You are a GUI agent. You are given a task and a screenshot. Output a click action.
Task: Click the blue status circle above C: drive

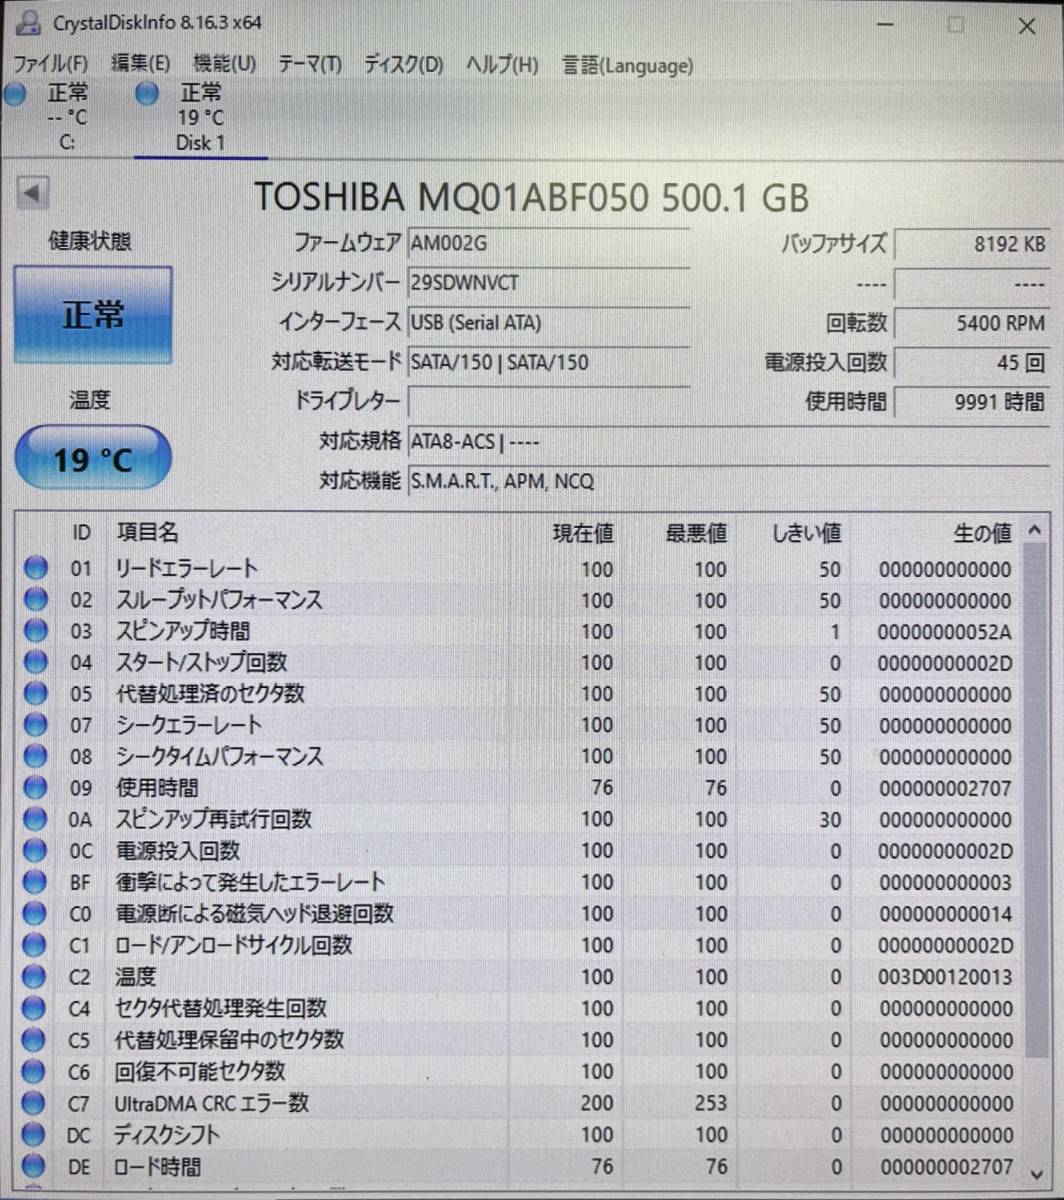[14, 94]
